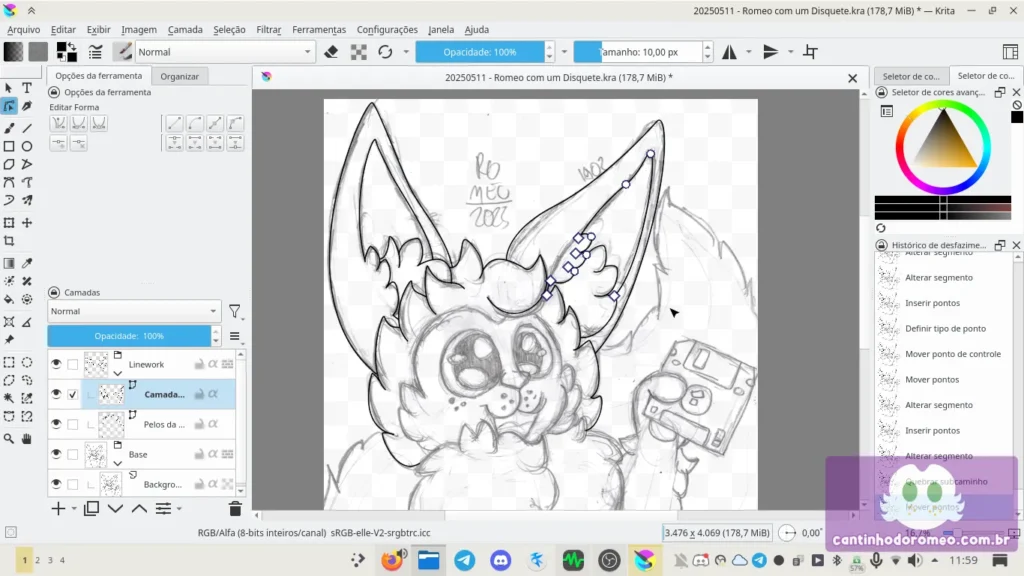Expand the add layer dropdown arrow
The width and height of the screenshot is (1024, 576).
pos(74,509)
